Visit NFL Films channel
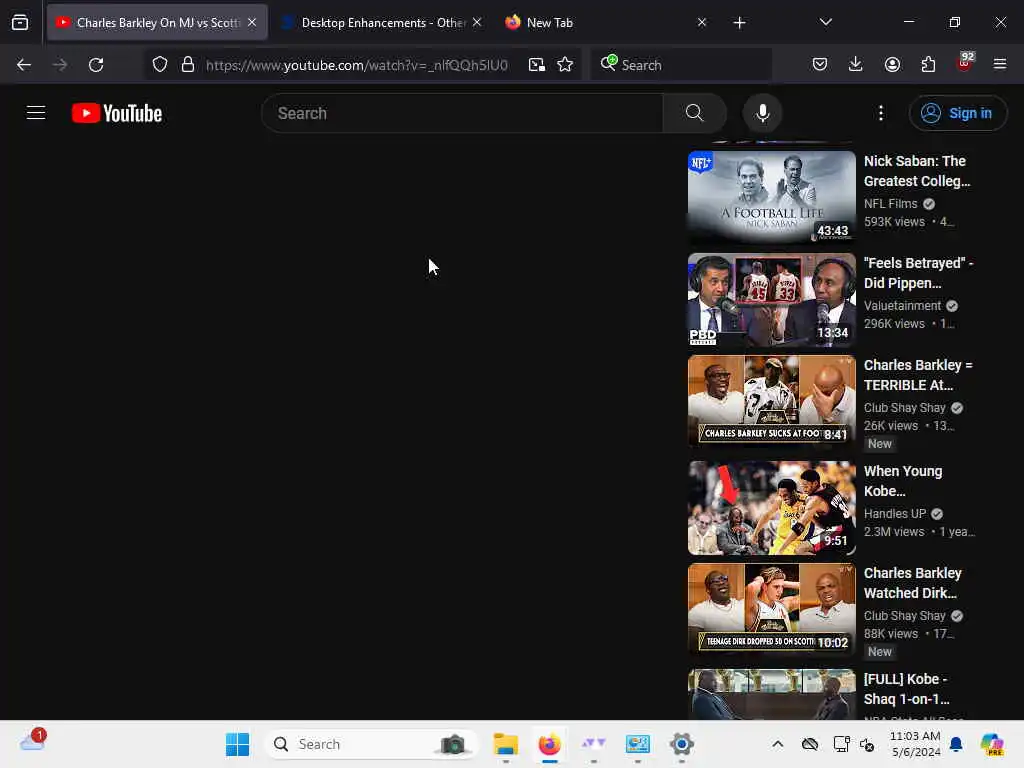The image size is (1024, 768). [x=890, y=204]
